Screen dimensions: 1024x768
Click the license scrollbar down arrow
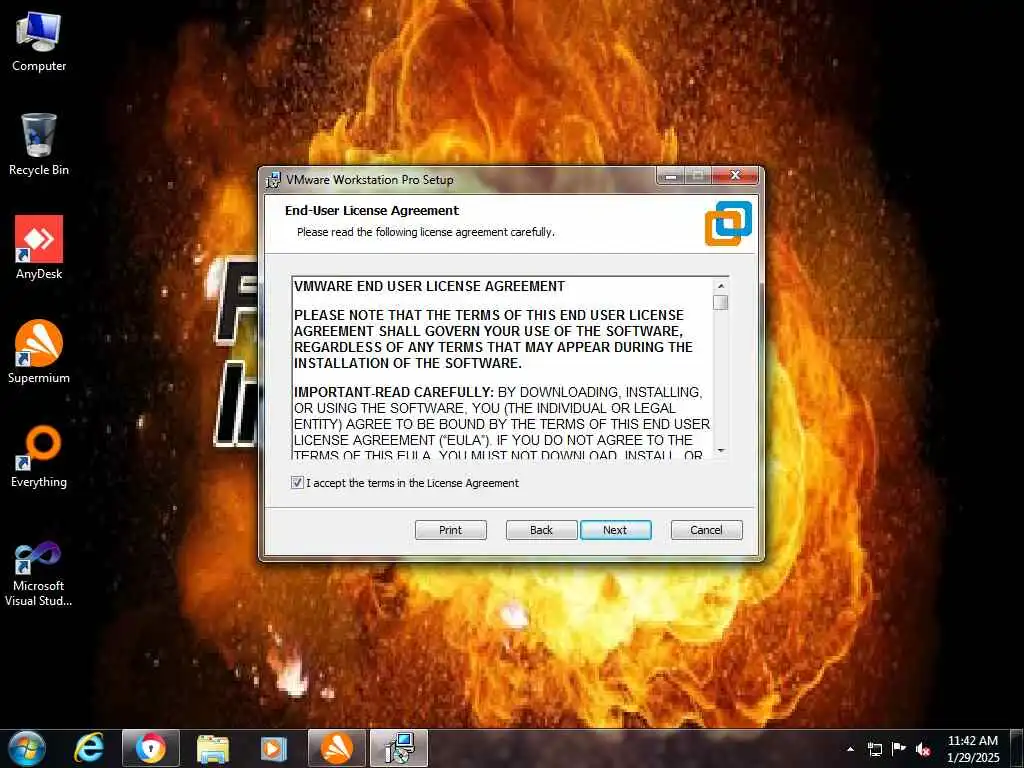(720, 450)
